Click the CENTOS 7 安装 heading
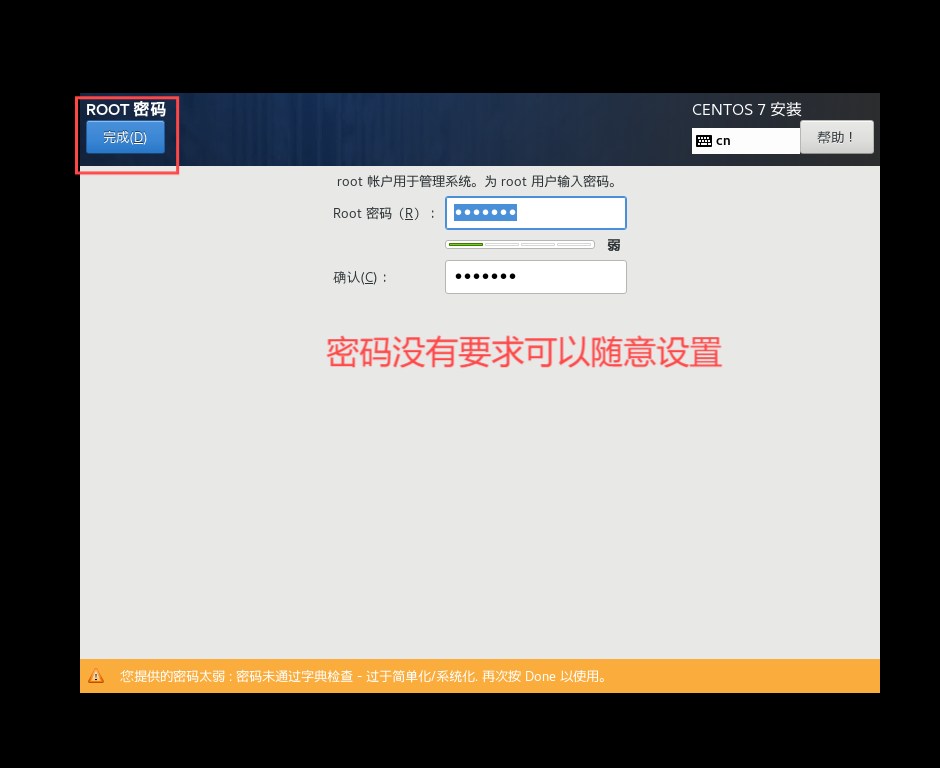Screen dimensions: 940x768 [746, 109]
